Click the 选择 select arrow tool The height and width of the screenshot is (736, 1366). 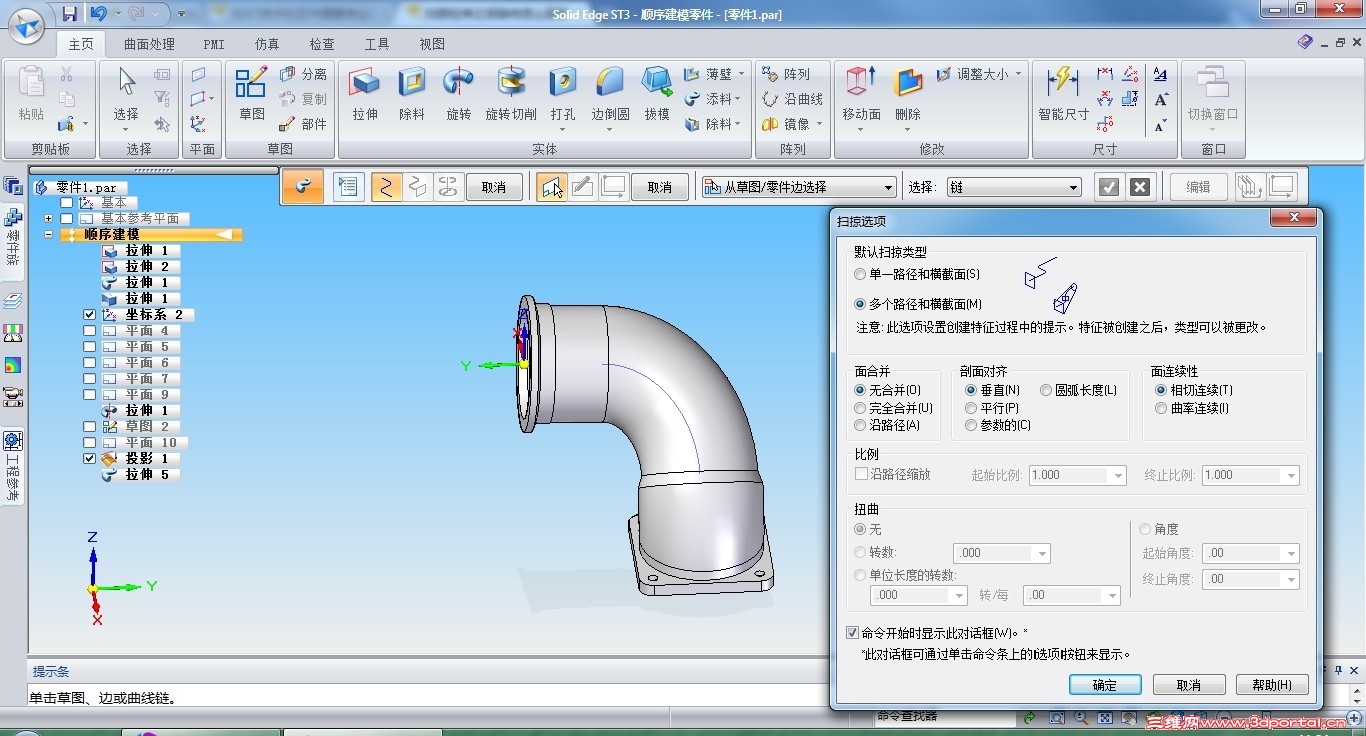pos(126,94)
